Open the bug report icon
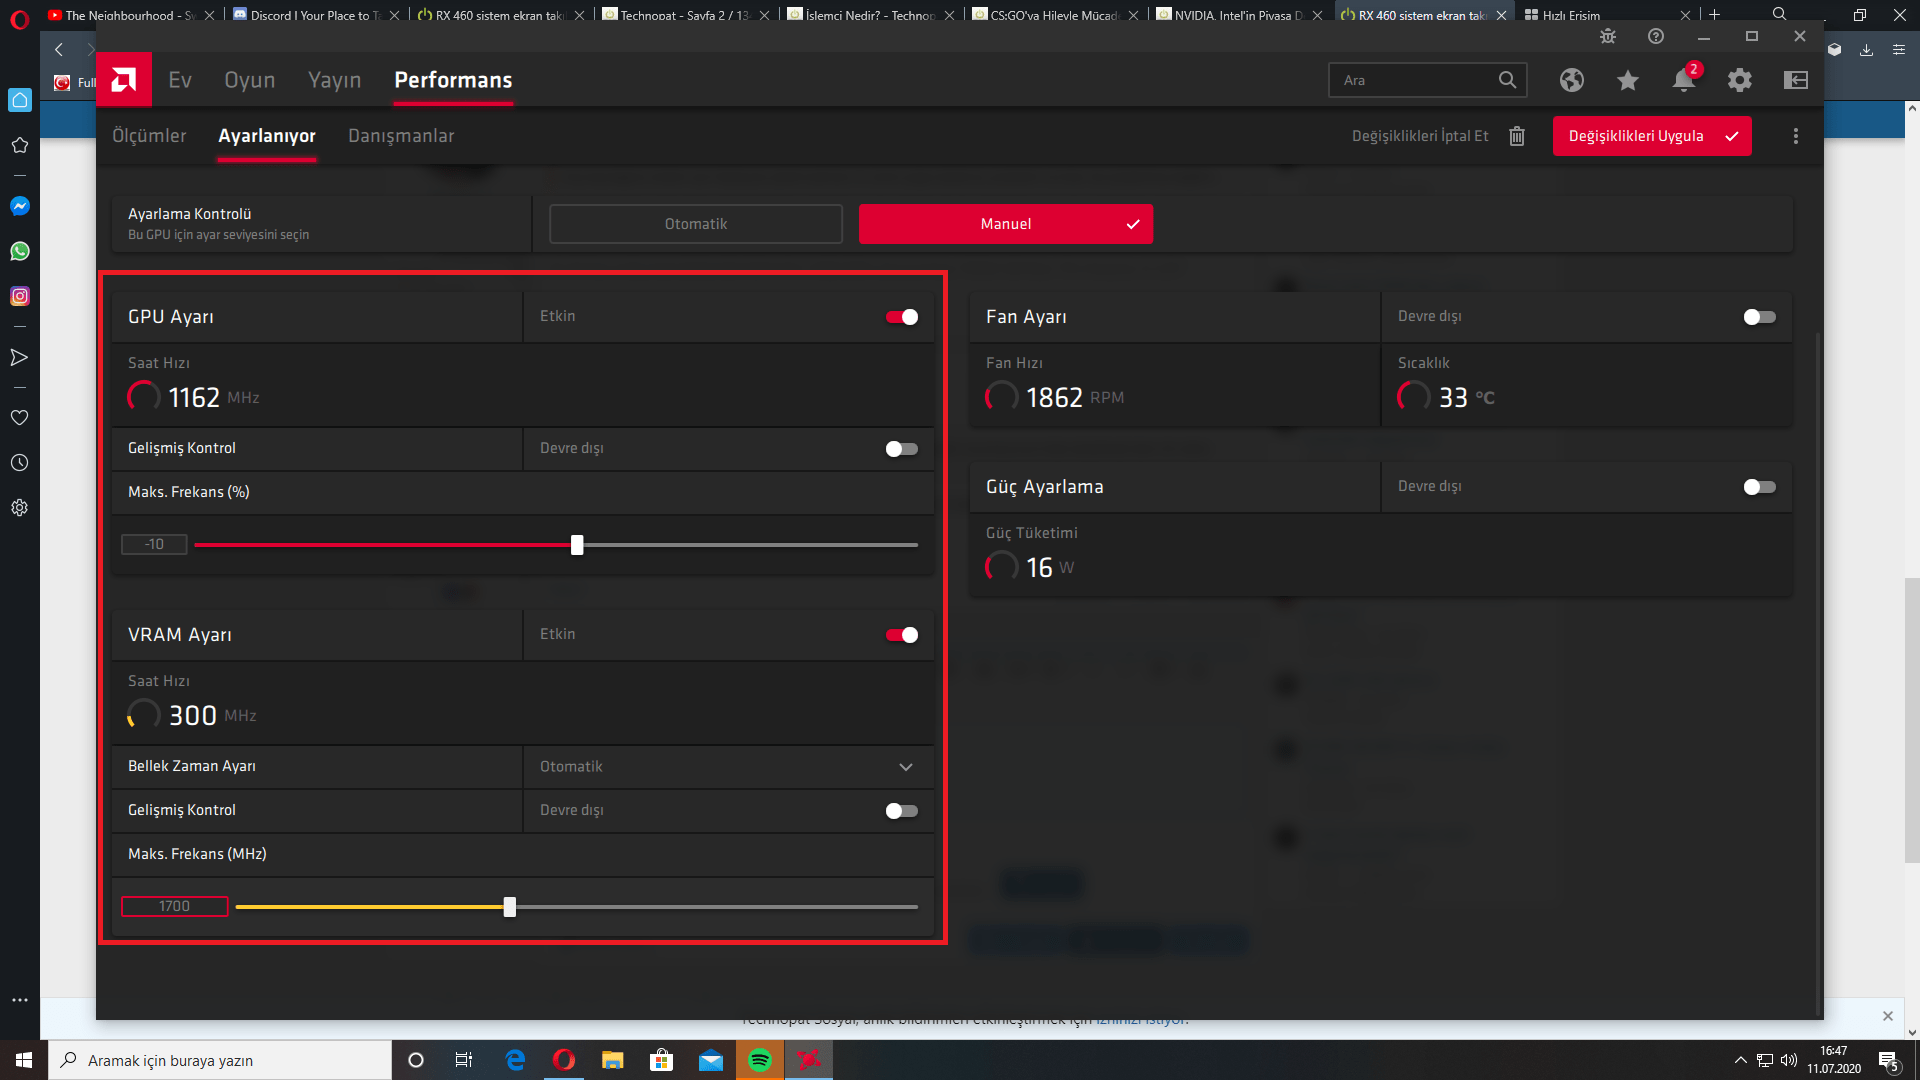Image resolution: width=1920 pixels, height=1080 pixels. coord(1608,36)
